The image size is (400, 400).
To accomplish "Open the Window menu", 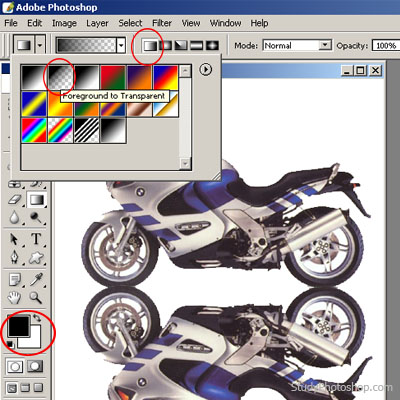I will [226, 23].
